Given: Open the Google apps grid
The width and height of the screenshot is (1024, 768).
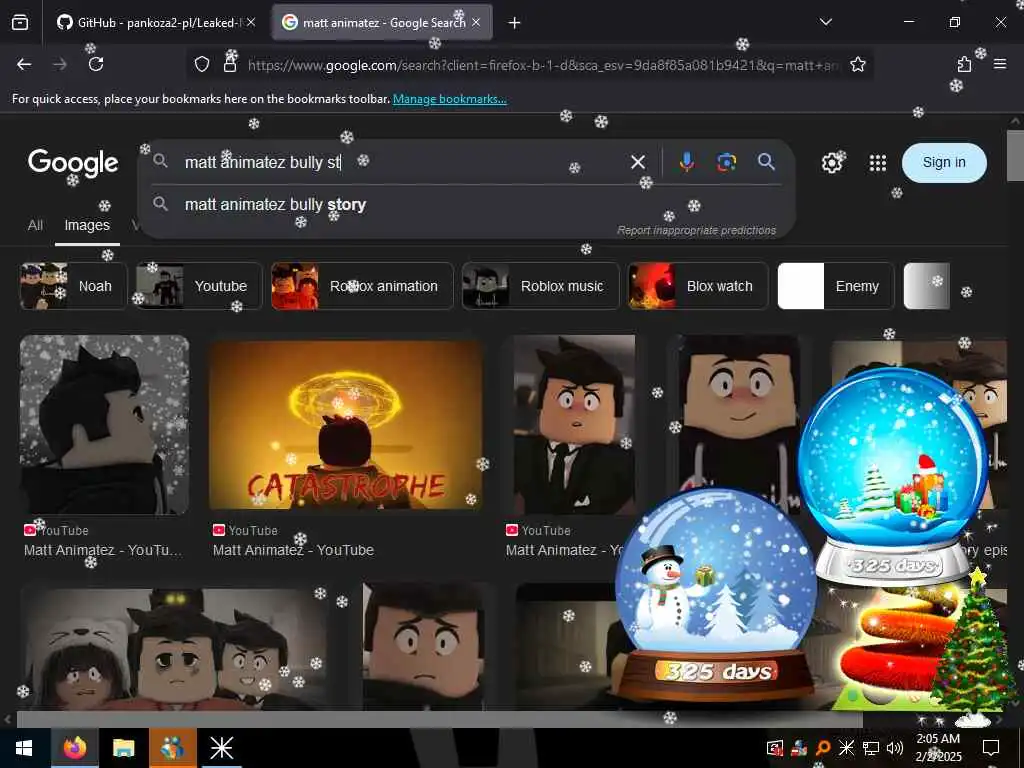Looking at the screenshot, I should coord(878,163).
